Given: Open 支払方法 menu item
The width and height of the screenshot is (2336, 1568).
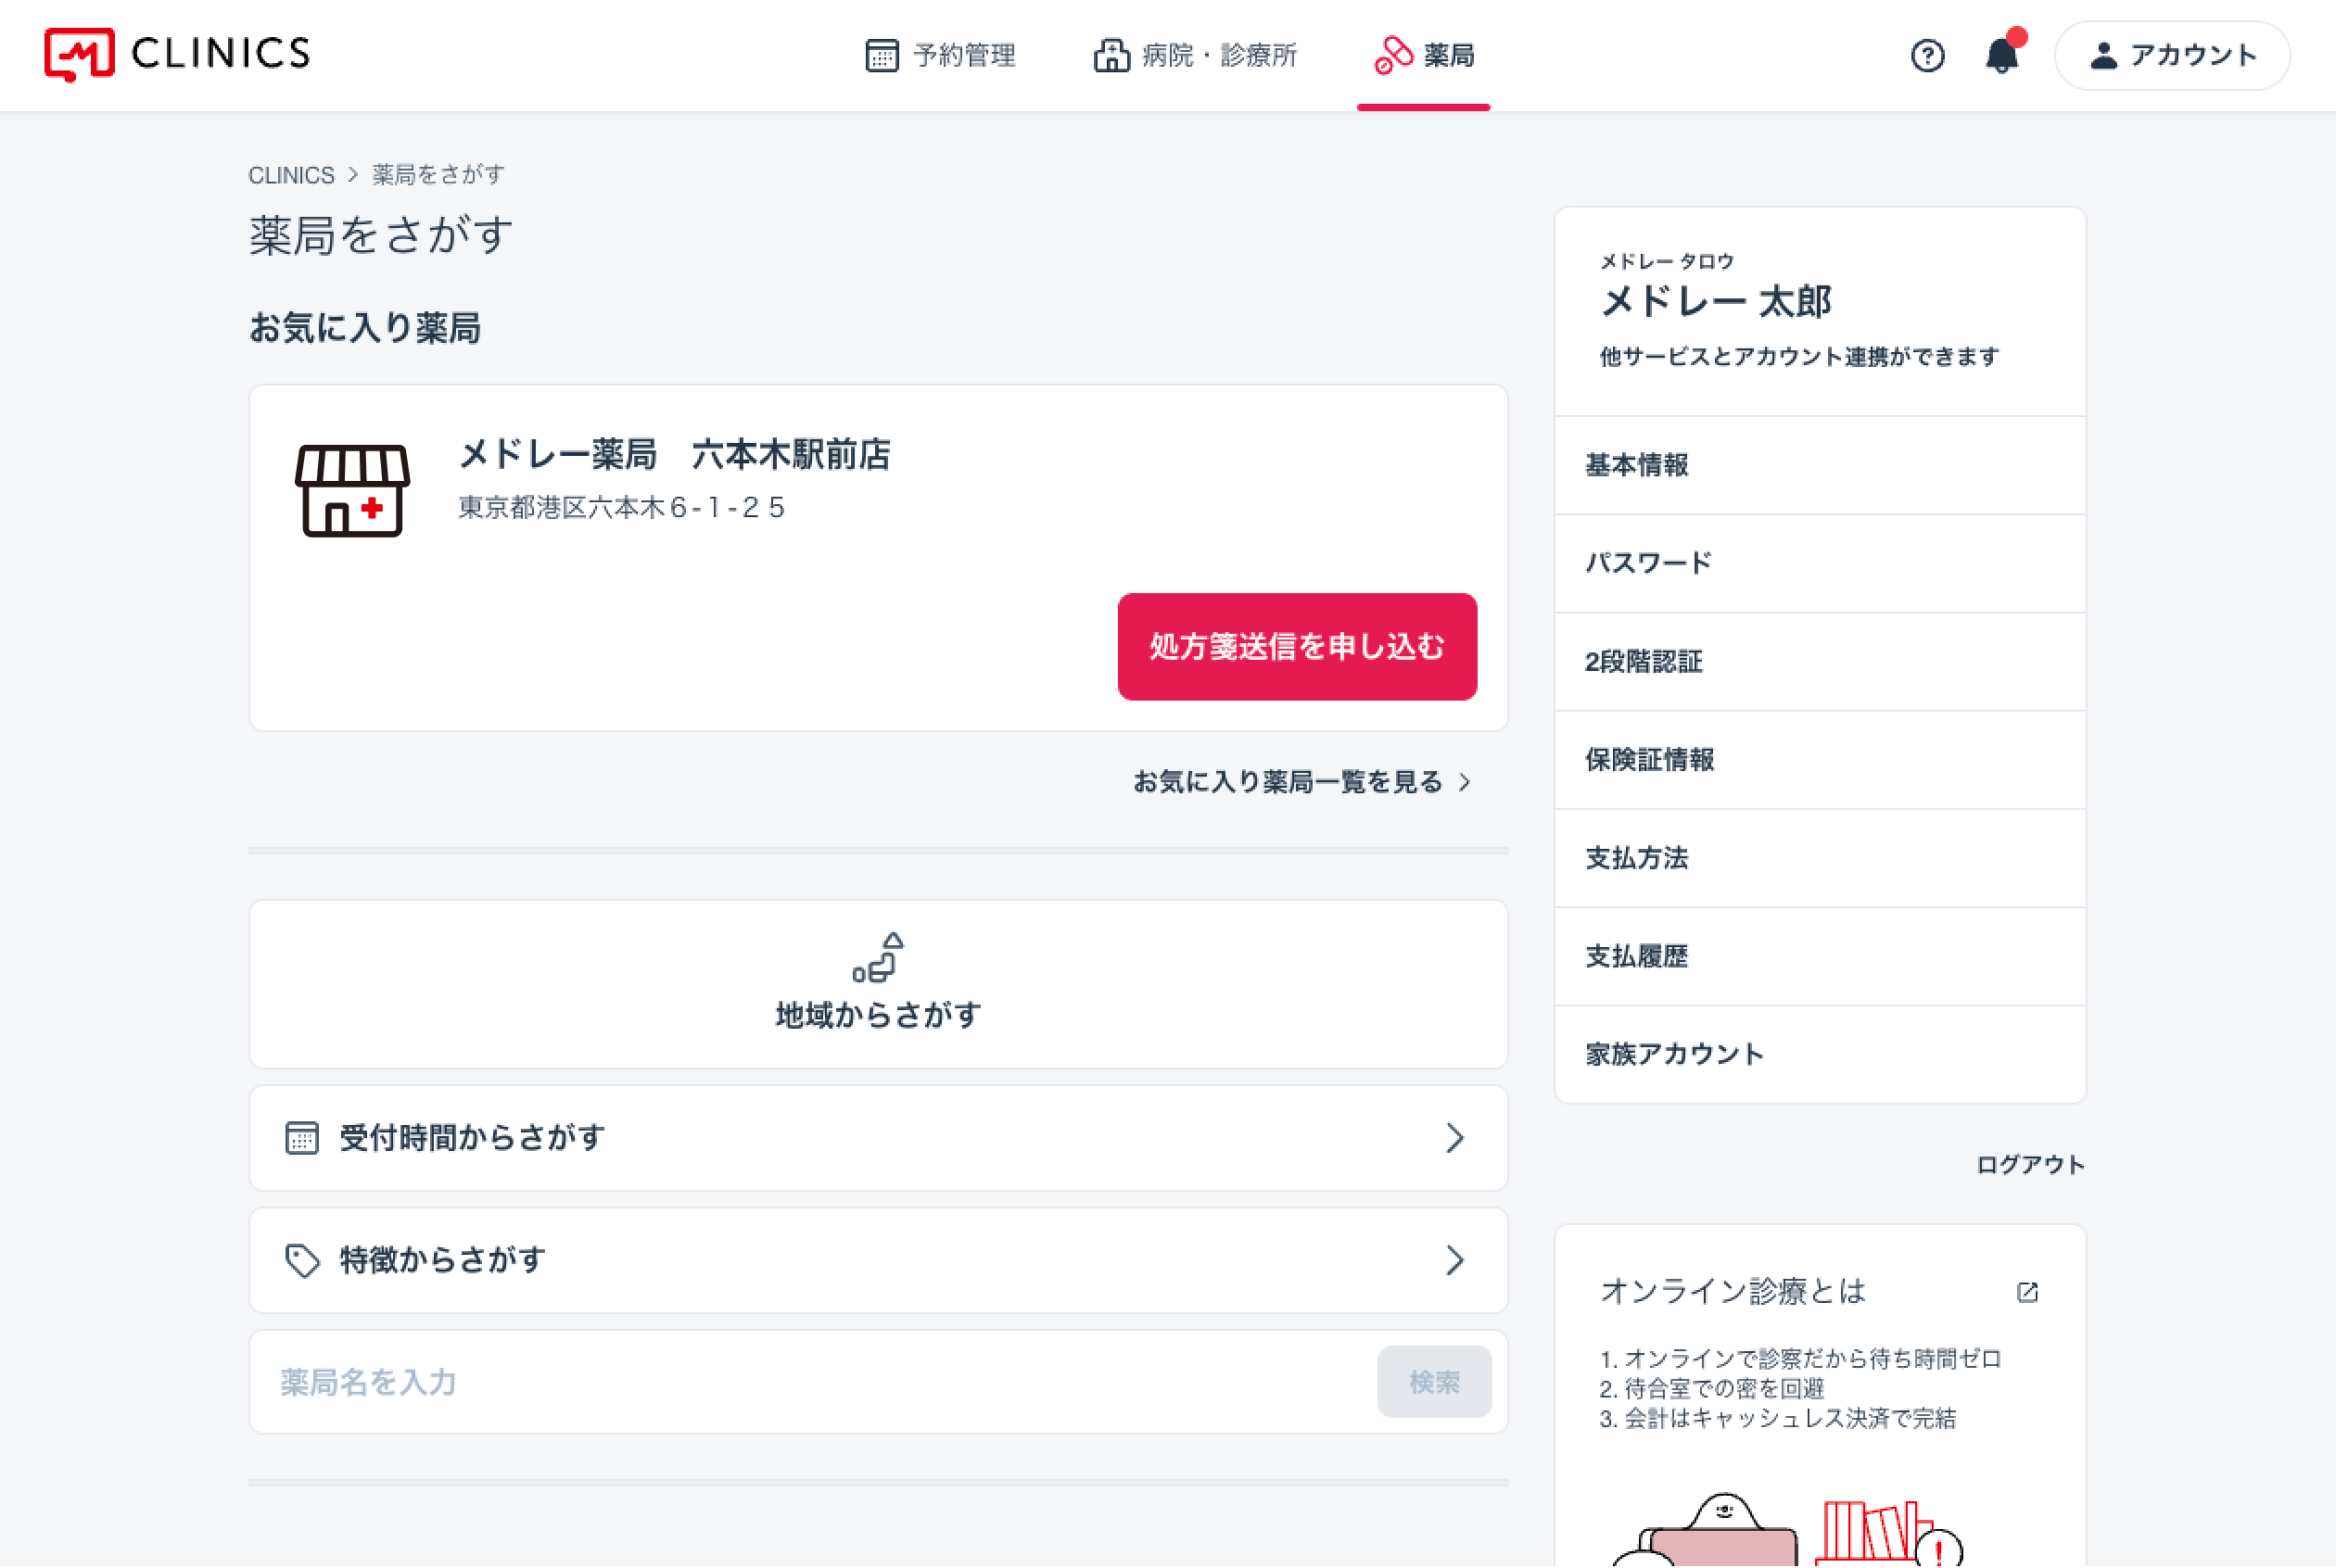Looking at the screenshot, I should pos(1820,858).
